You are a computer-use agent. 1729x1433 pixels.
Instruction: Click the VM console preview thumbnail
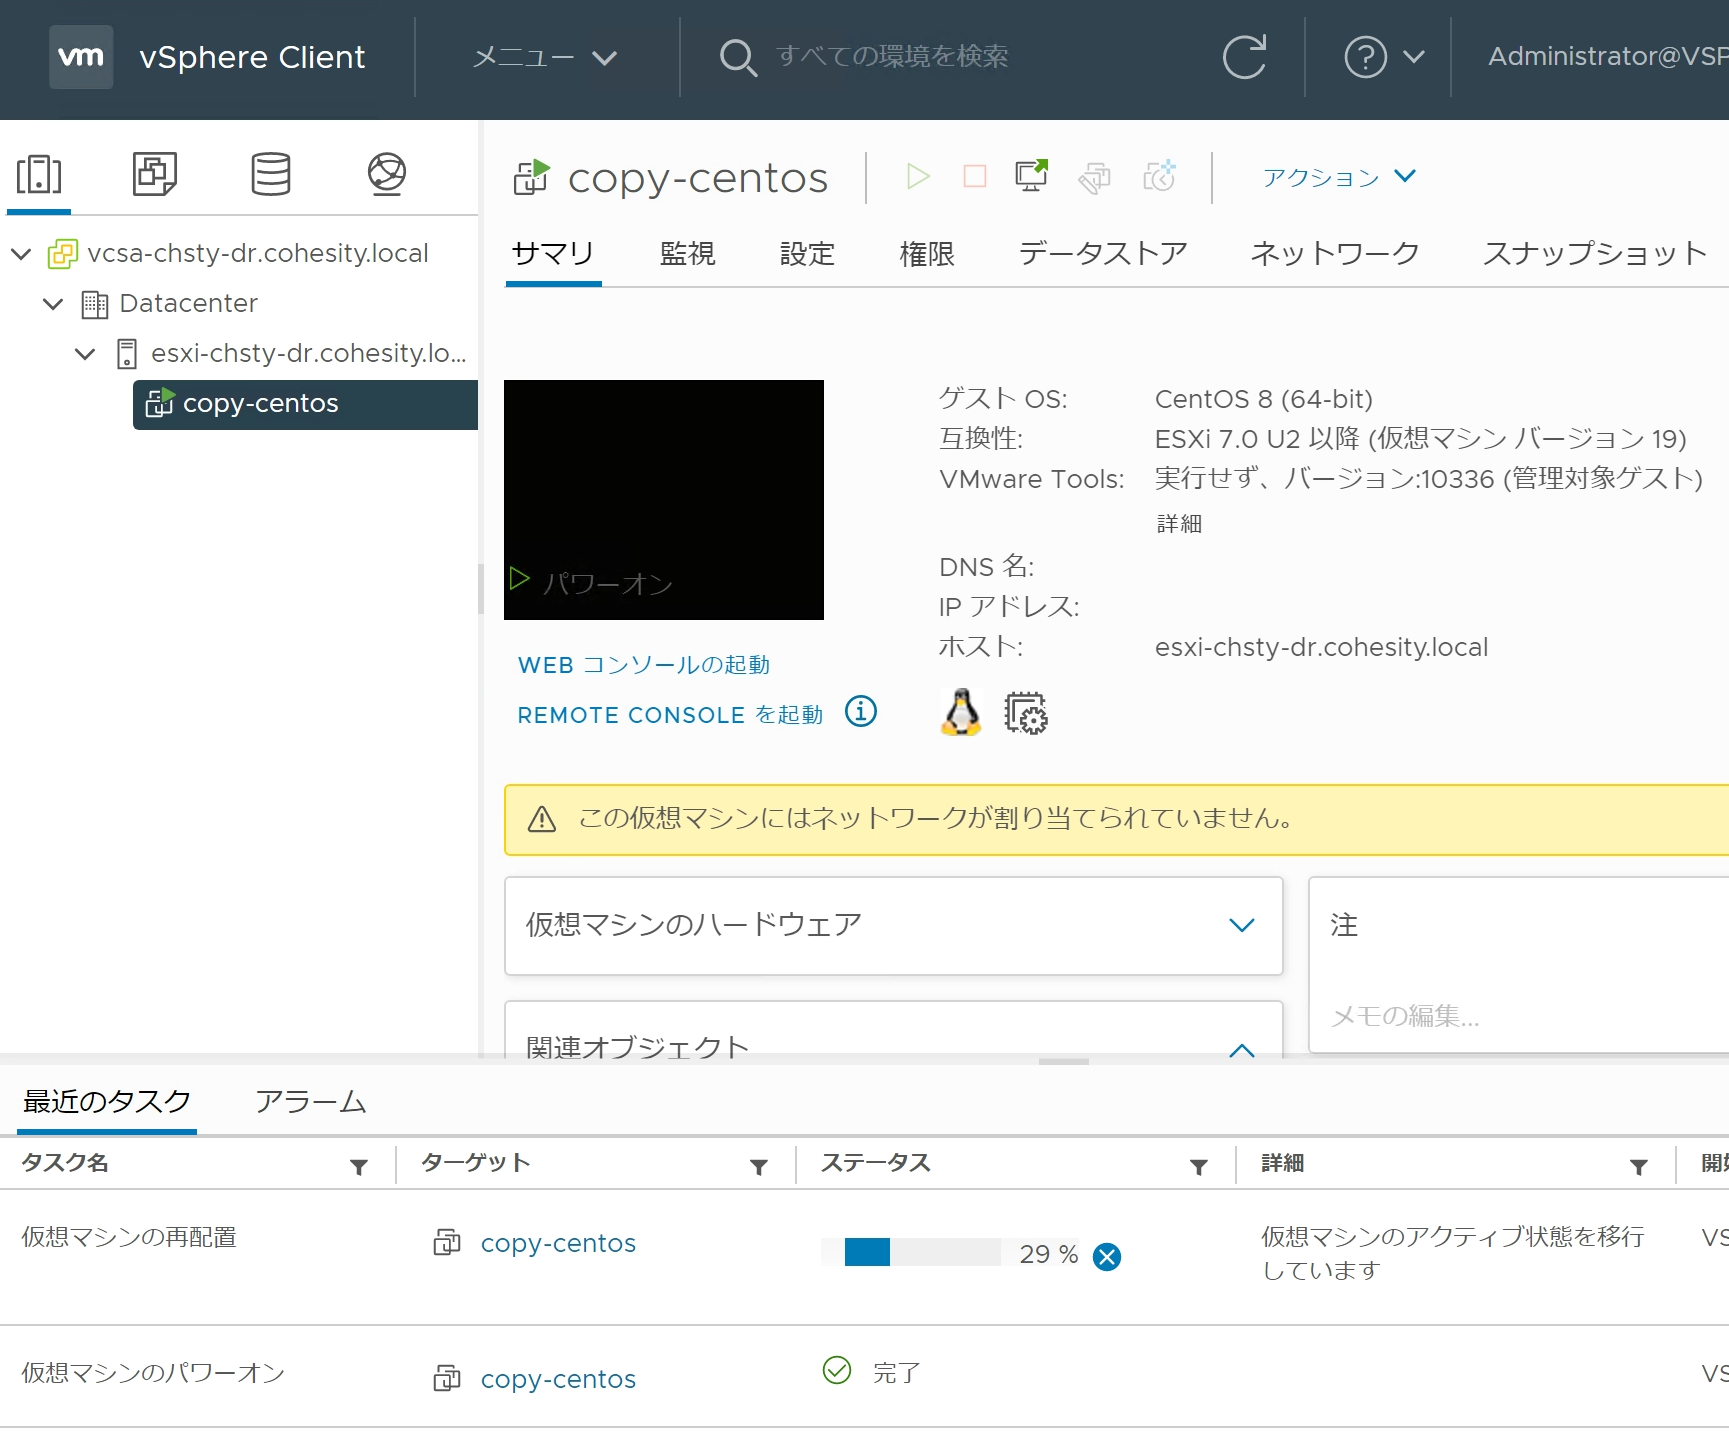(x=664, y=500)
